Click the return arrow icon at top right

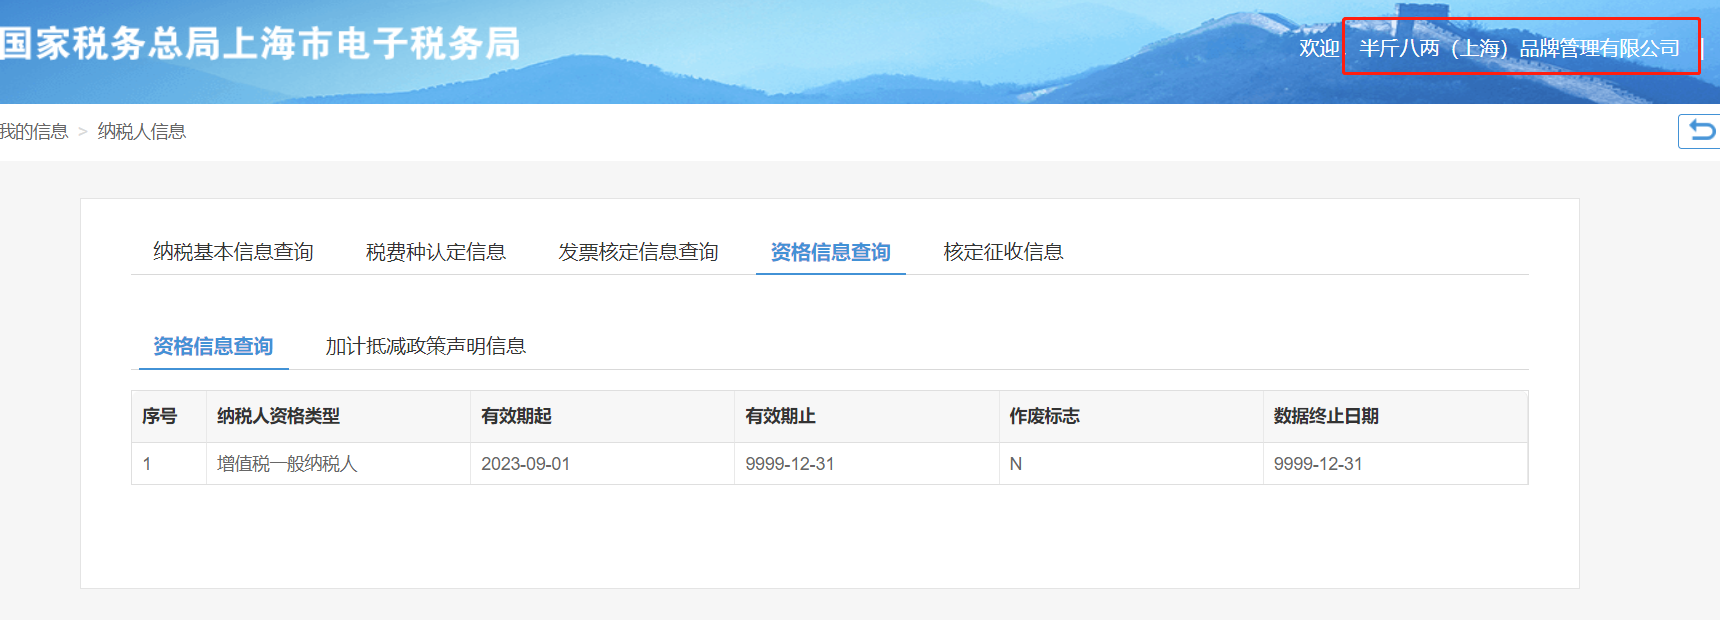pos(1701,131)
